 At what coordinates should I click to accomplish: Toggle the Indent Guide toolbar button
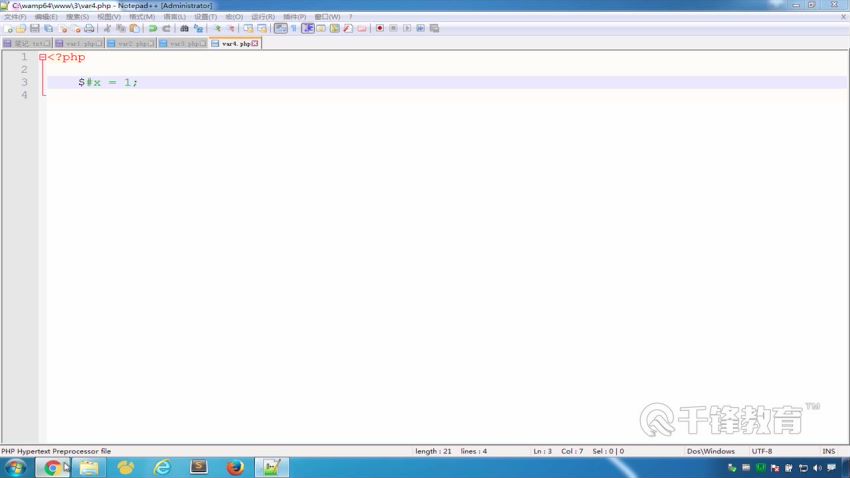[x=307, y=28]
